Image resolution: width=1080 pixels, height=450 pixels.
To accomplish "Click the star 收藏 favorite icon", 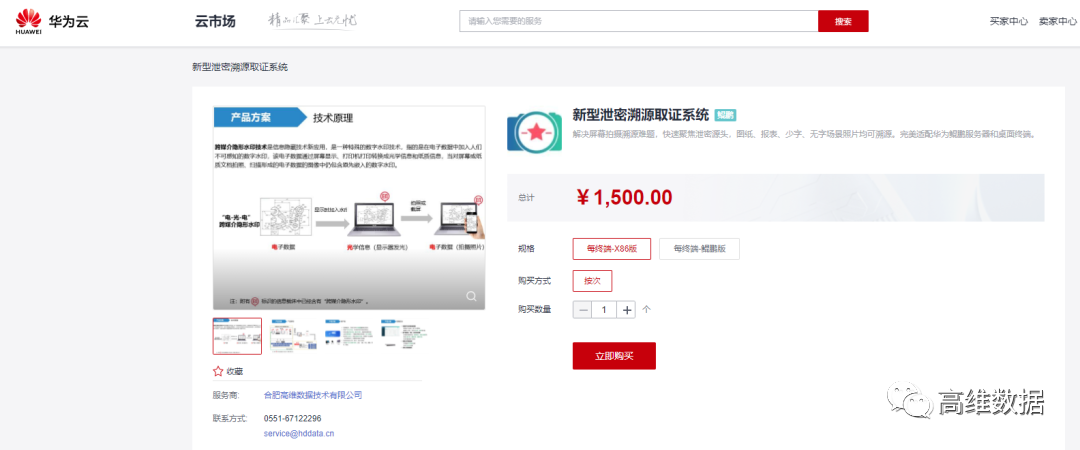I will click(218, 370).
